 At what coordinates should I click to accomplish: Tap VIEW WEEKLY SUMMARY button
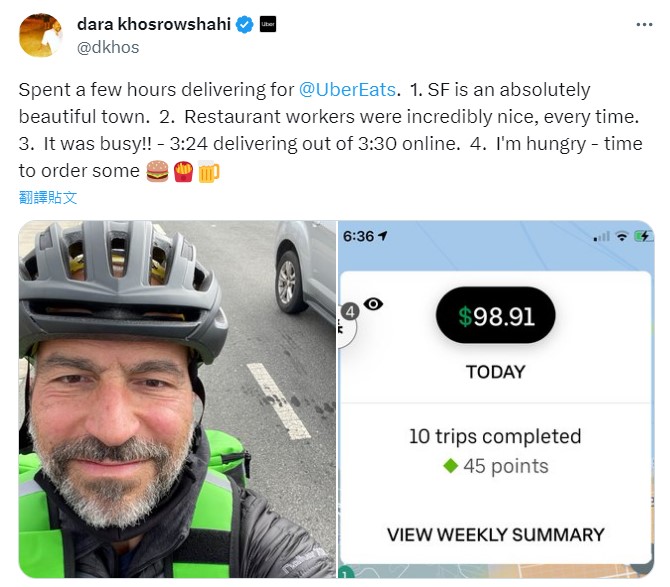[496, 535]
